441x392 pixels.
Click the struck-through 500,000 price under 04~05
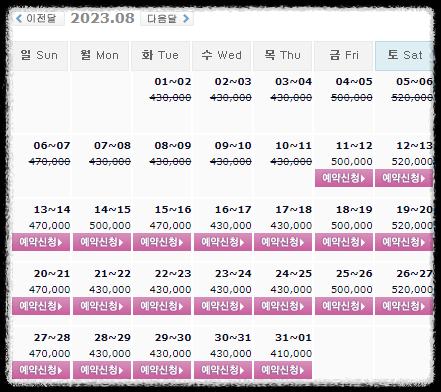(x=352, y=98)
